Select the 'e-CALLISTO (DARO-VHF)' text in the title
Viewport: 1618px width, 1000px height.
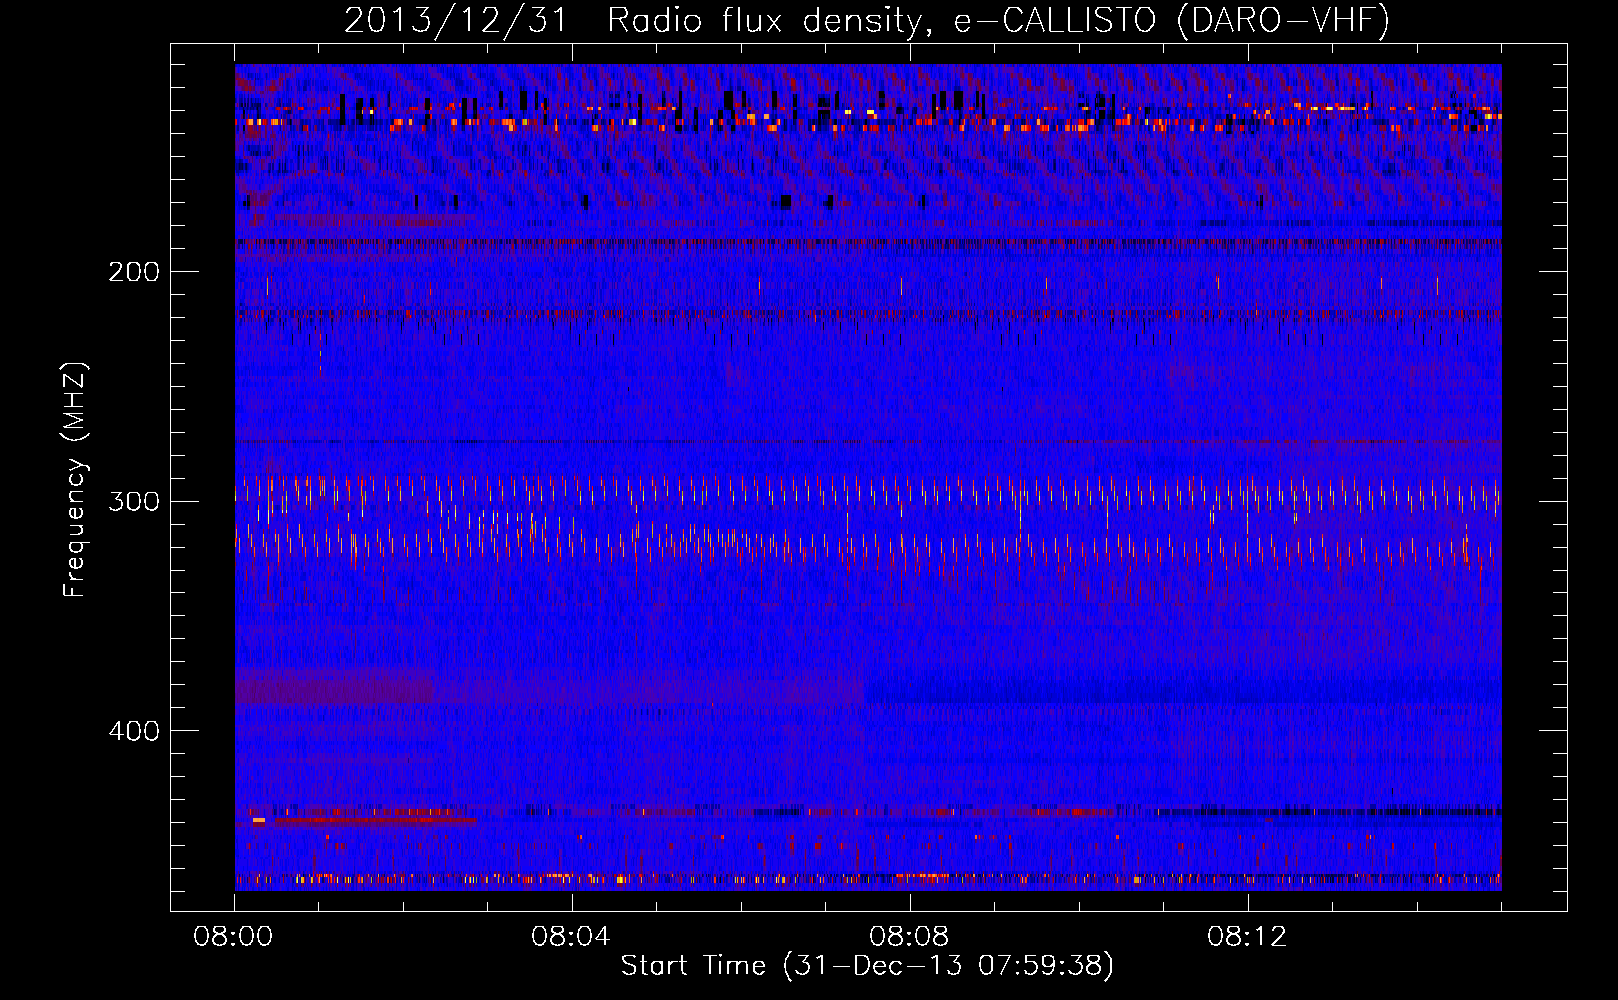(1171, 21)
